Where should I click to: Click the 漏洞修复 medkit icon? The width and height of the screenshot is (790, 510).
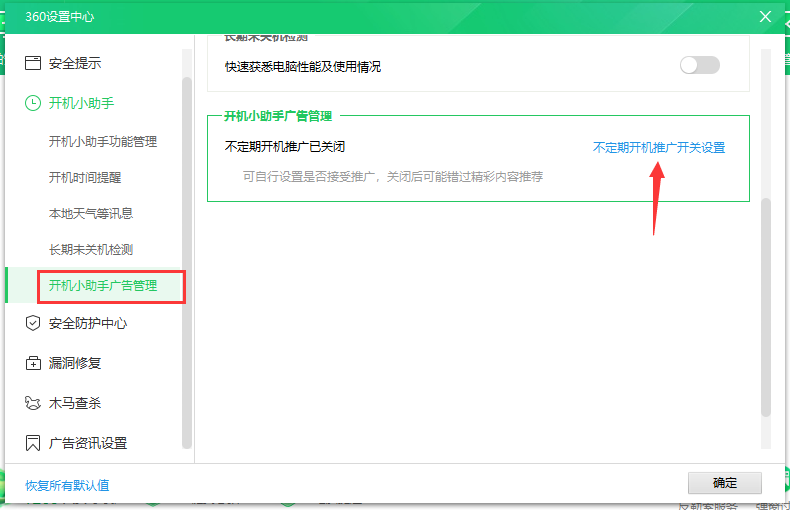(33, 363)
